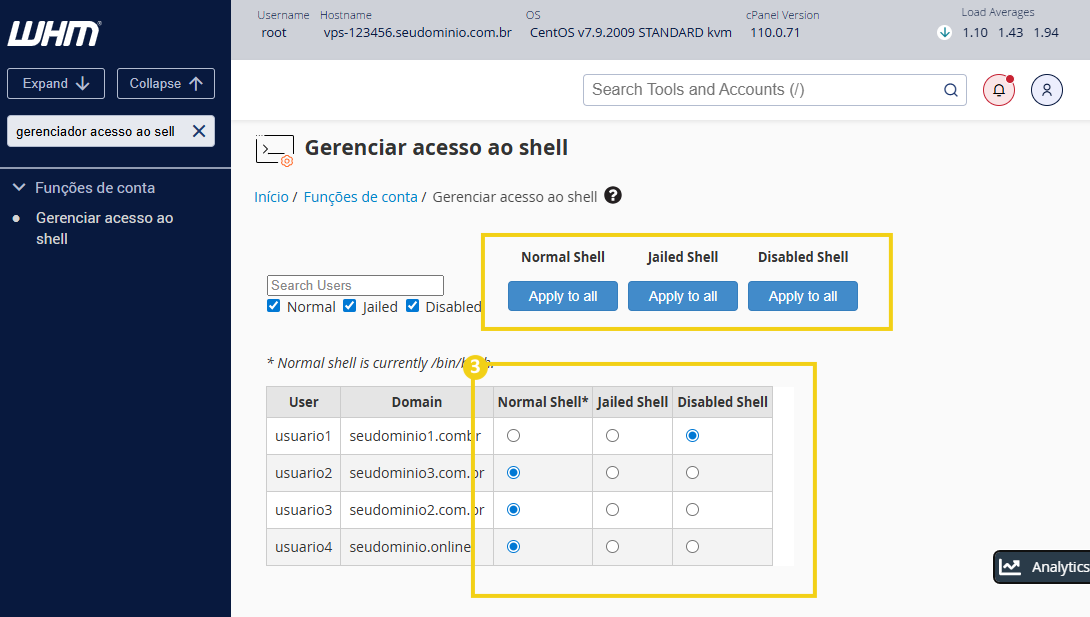Screen dimensions: 1090x617
Task: Open the user profile icon
Action: coord(1047,90)
